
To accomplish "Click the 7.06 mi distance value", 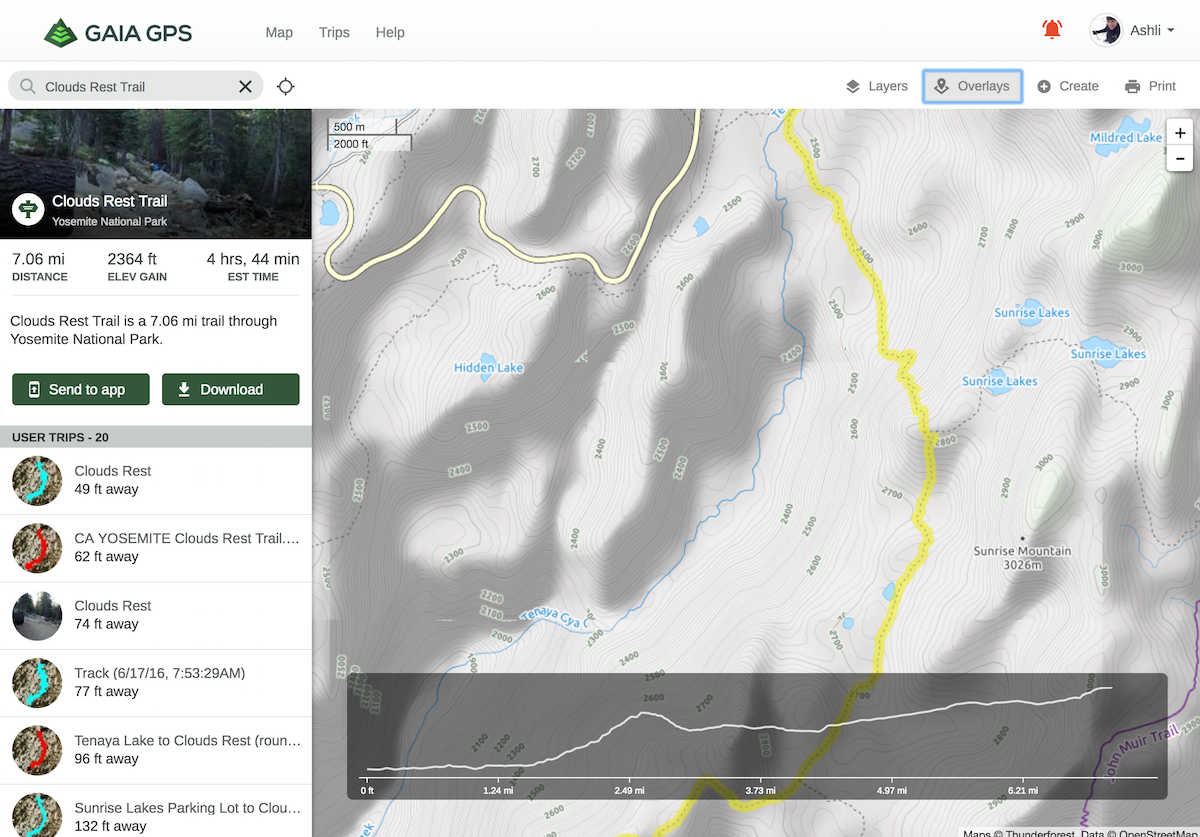I will point(38,259).
